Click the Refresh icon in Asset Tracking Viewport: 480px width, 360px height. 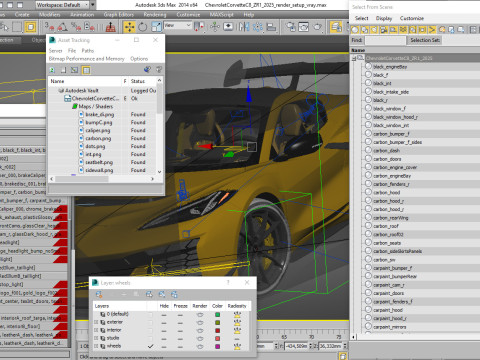[52, 70]
